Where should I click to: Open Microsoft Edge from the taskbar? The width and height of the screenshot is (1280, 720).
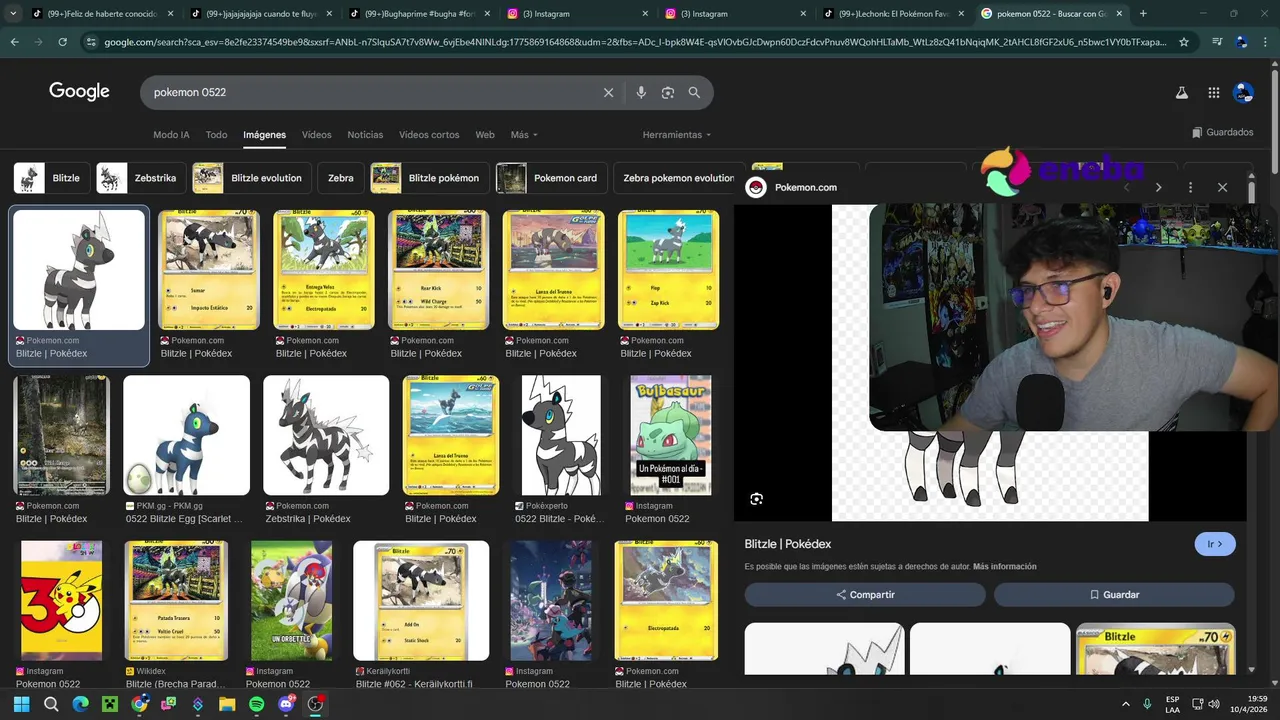click(80, 704)
